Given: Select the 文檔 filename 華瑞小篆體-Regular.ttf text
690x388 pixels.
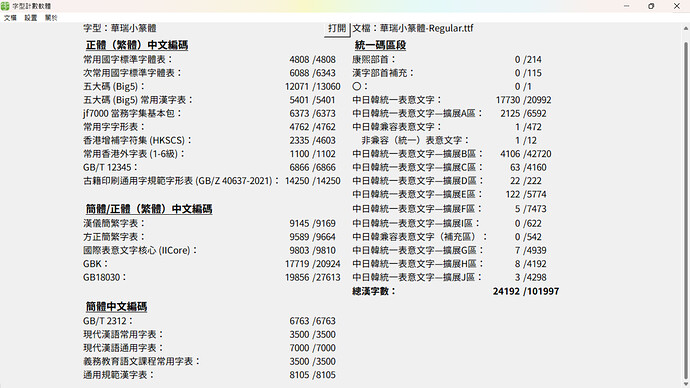Looking at the screenshot, I should 426,28.
